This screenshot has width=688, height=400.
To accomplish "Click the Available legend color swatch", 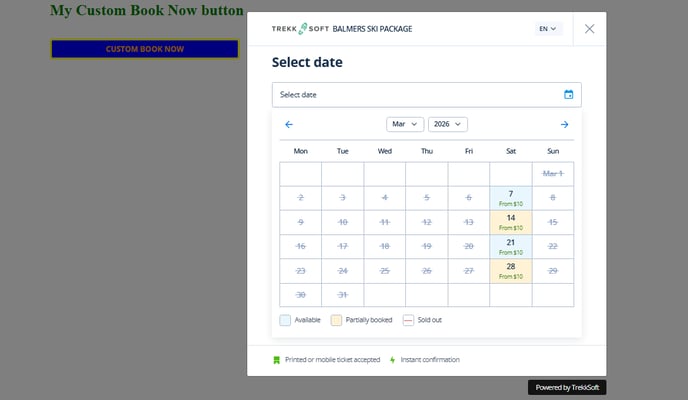I will (x=285, y=320).
